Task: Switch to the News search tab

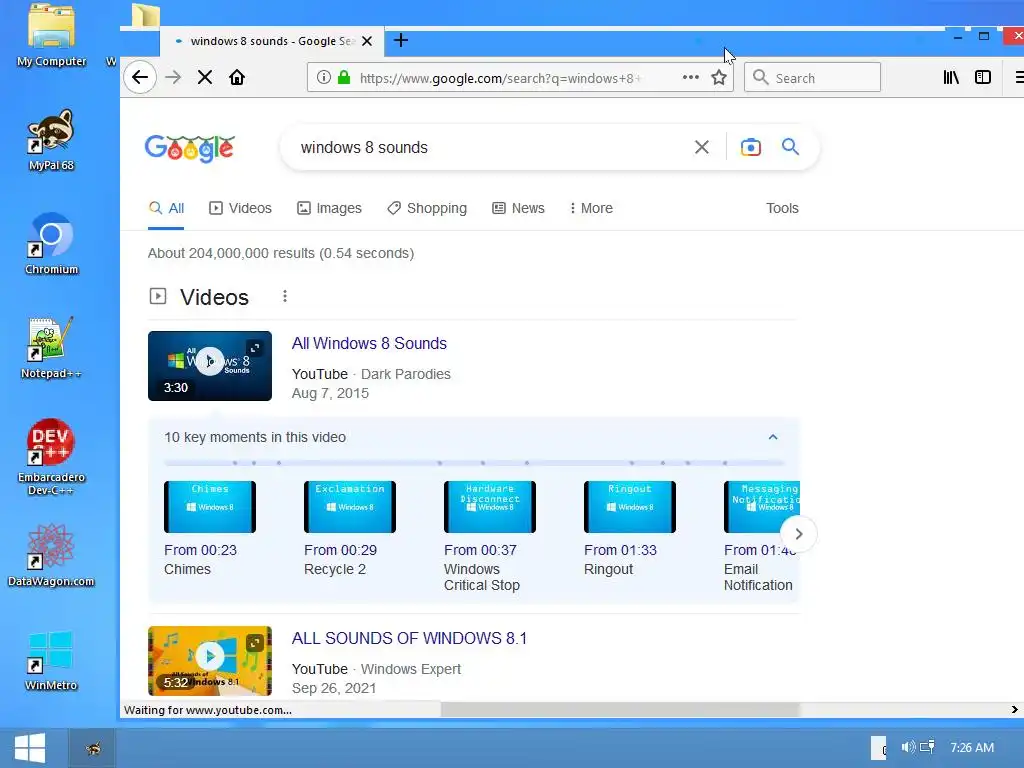Action: pos(519,208)
